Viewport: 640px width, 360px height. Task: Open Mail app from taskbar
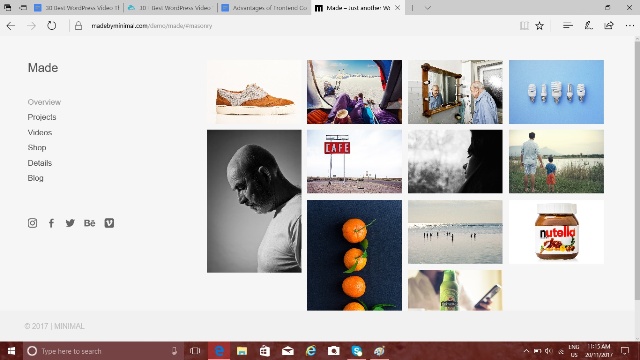pyautogui.click(x=288, y=351)
